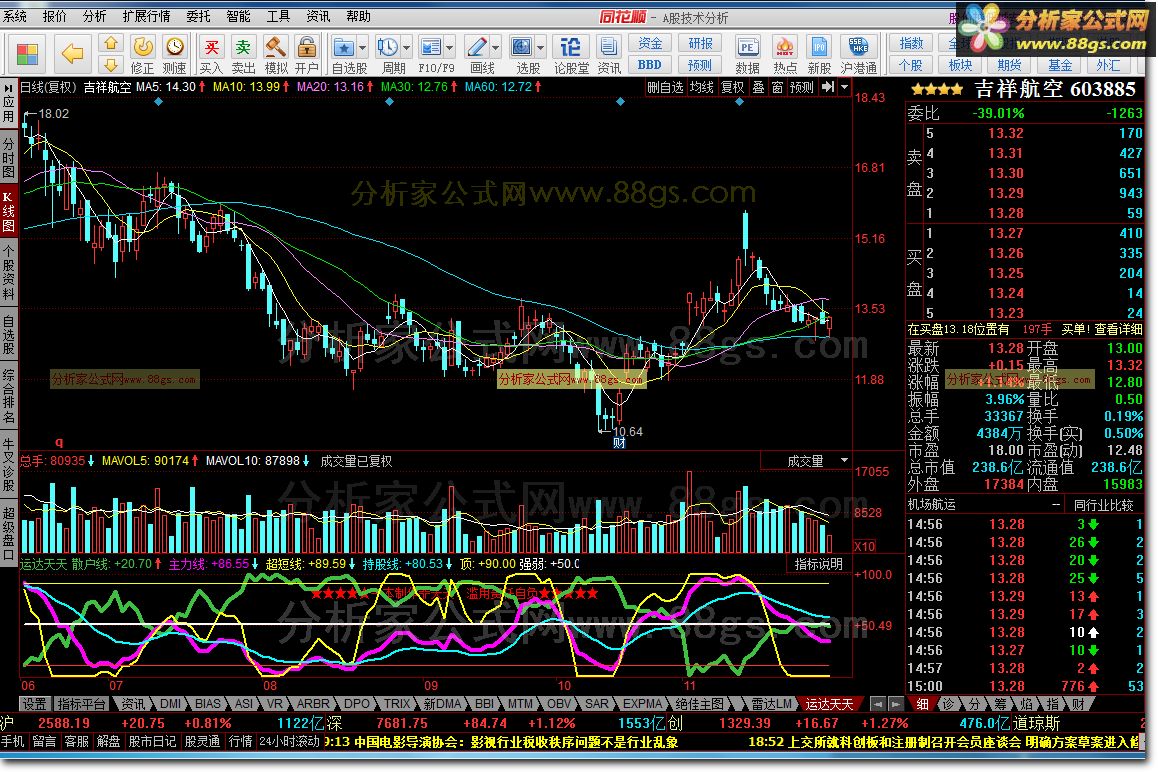Select the 诊 tab in quote panel footer

click(x=948, y=704)
